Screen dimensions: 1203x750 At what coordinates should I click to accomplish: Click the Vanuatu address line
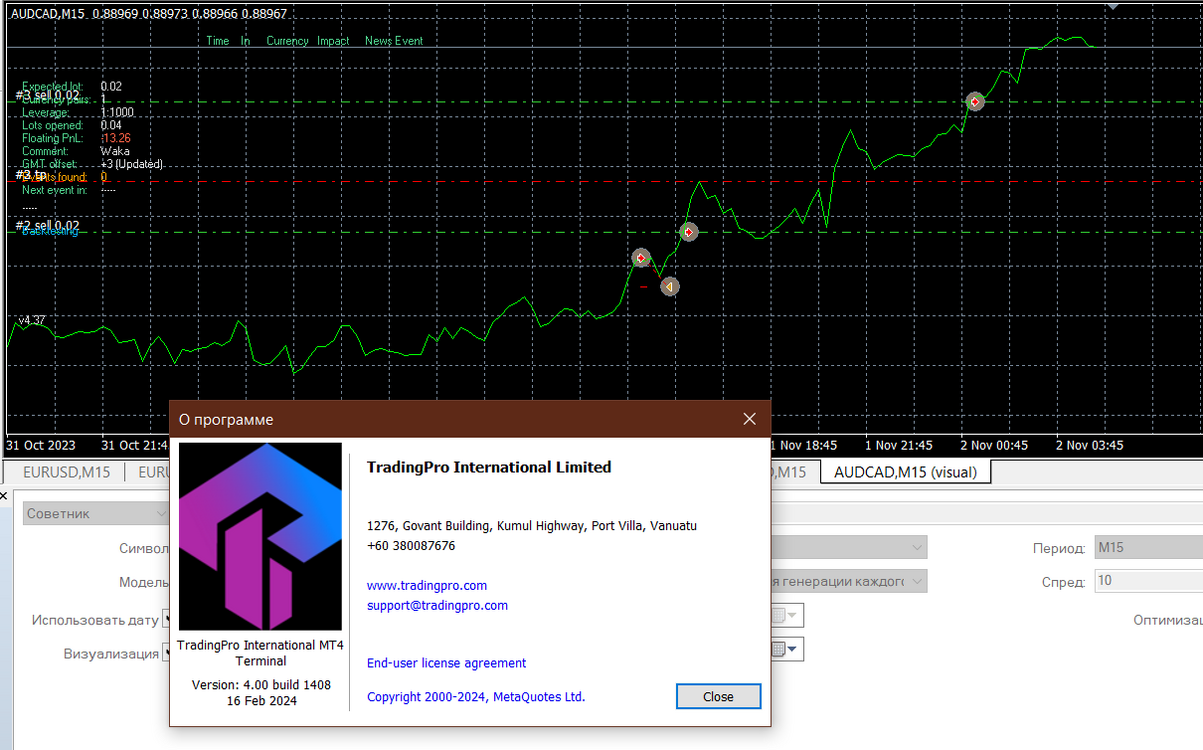click(x=532, y=526)
